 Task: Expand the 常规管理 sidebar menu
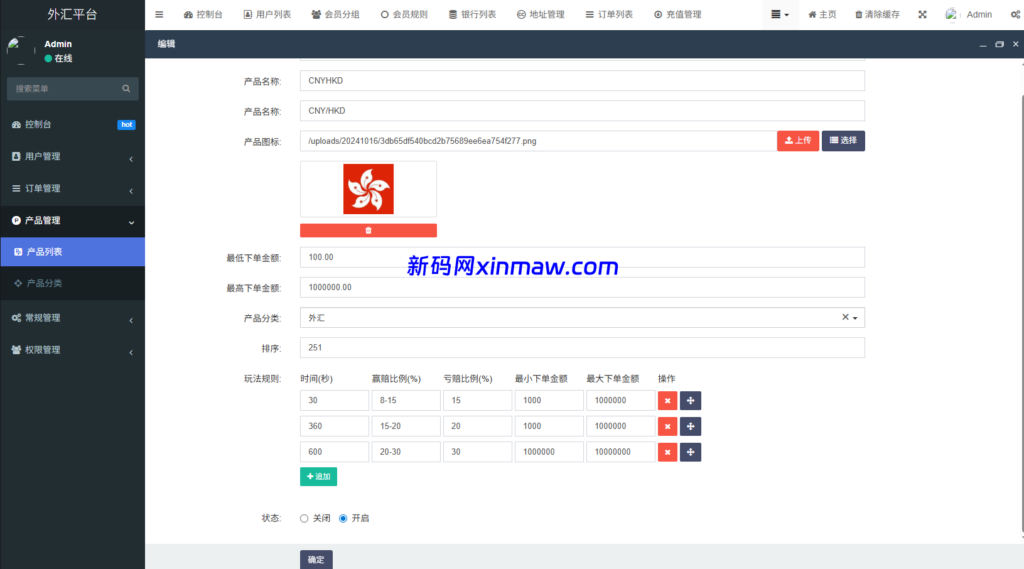pos(72,317)
